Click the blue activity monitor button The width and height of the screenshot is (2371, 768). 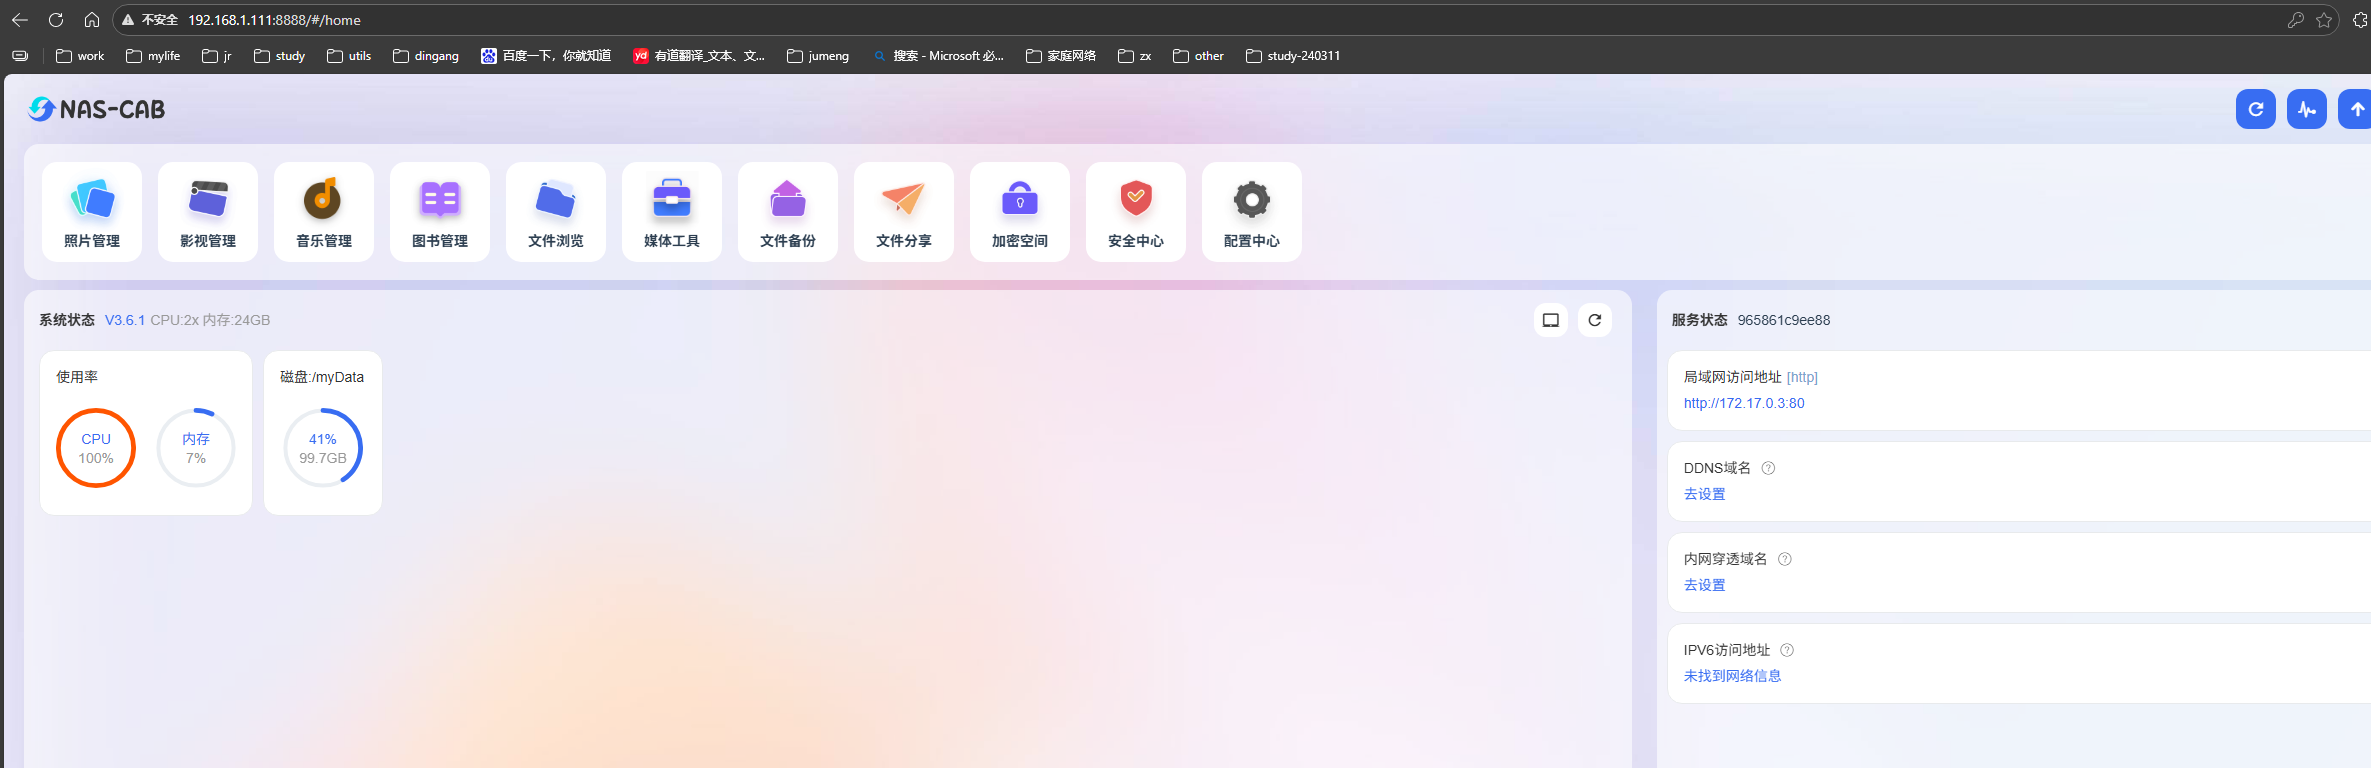point(2306,109)
